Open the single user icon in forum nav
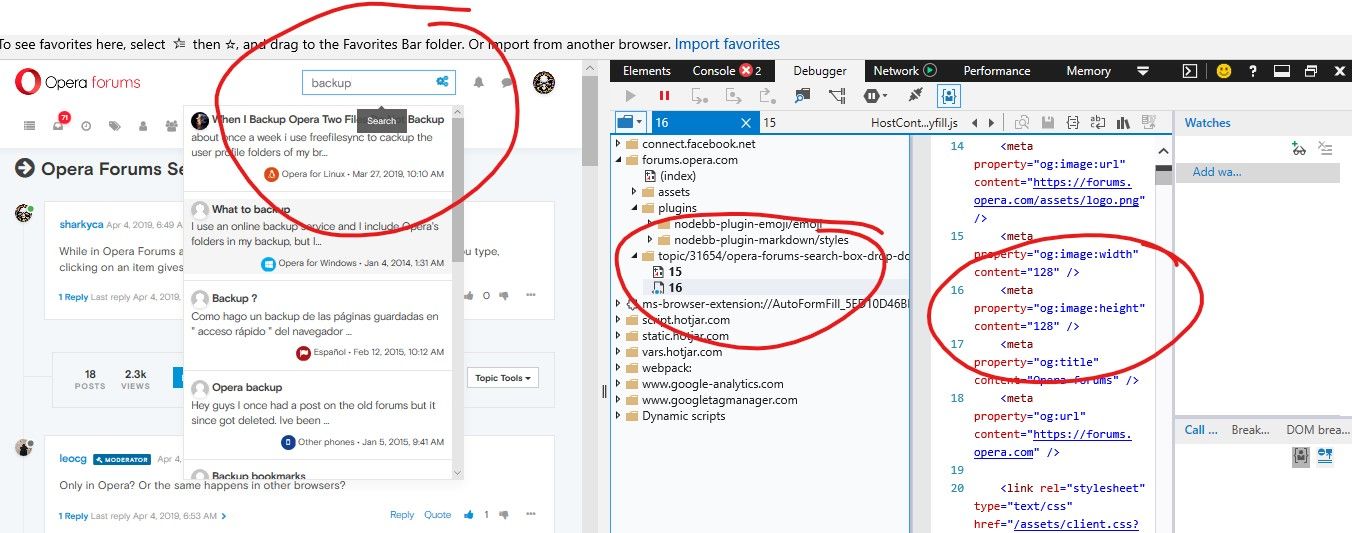Image resolution: width=1352 pixels, height=533 pixels. point(143,126)
